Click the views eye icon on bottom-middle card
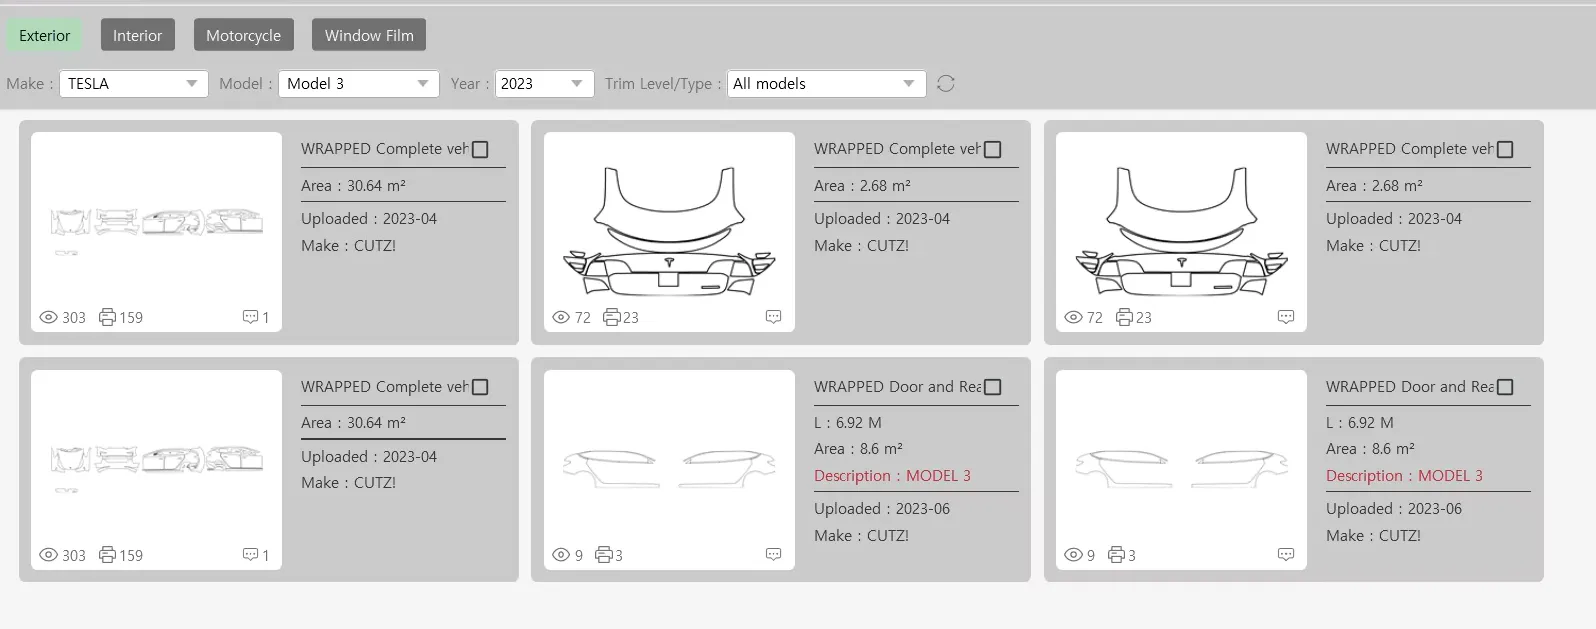The image size is (1596, 629). (x=561, y=556)
